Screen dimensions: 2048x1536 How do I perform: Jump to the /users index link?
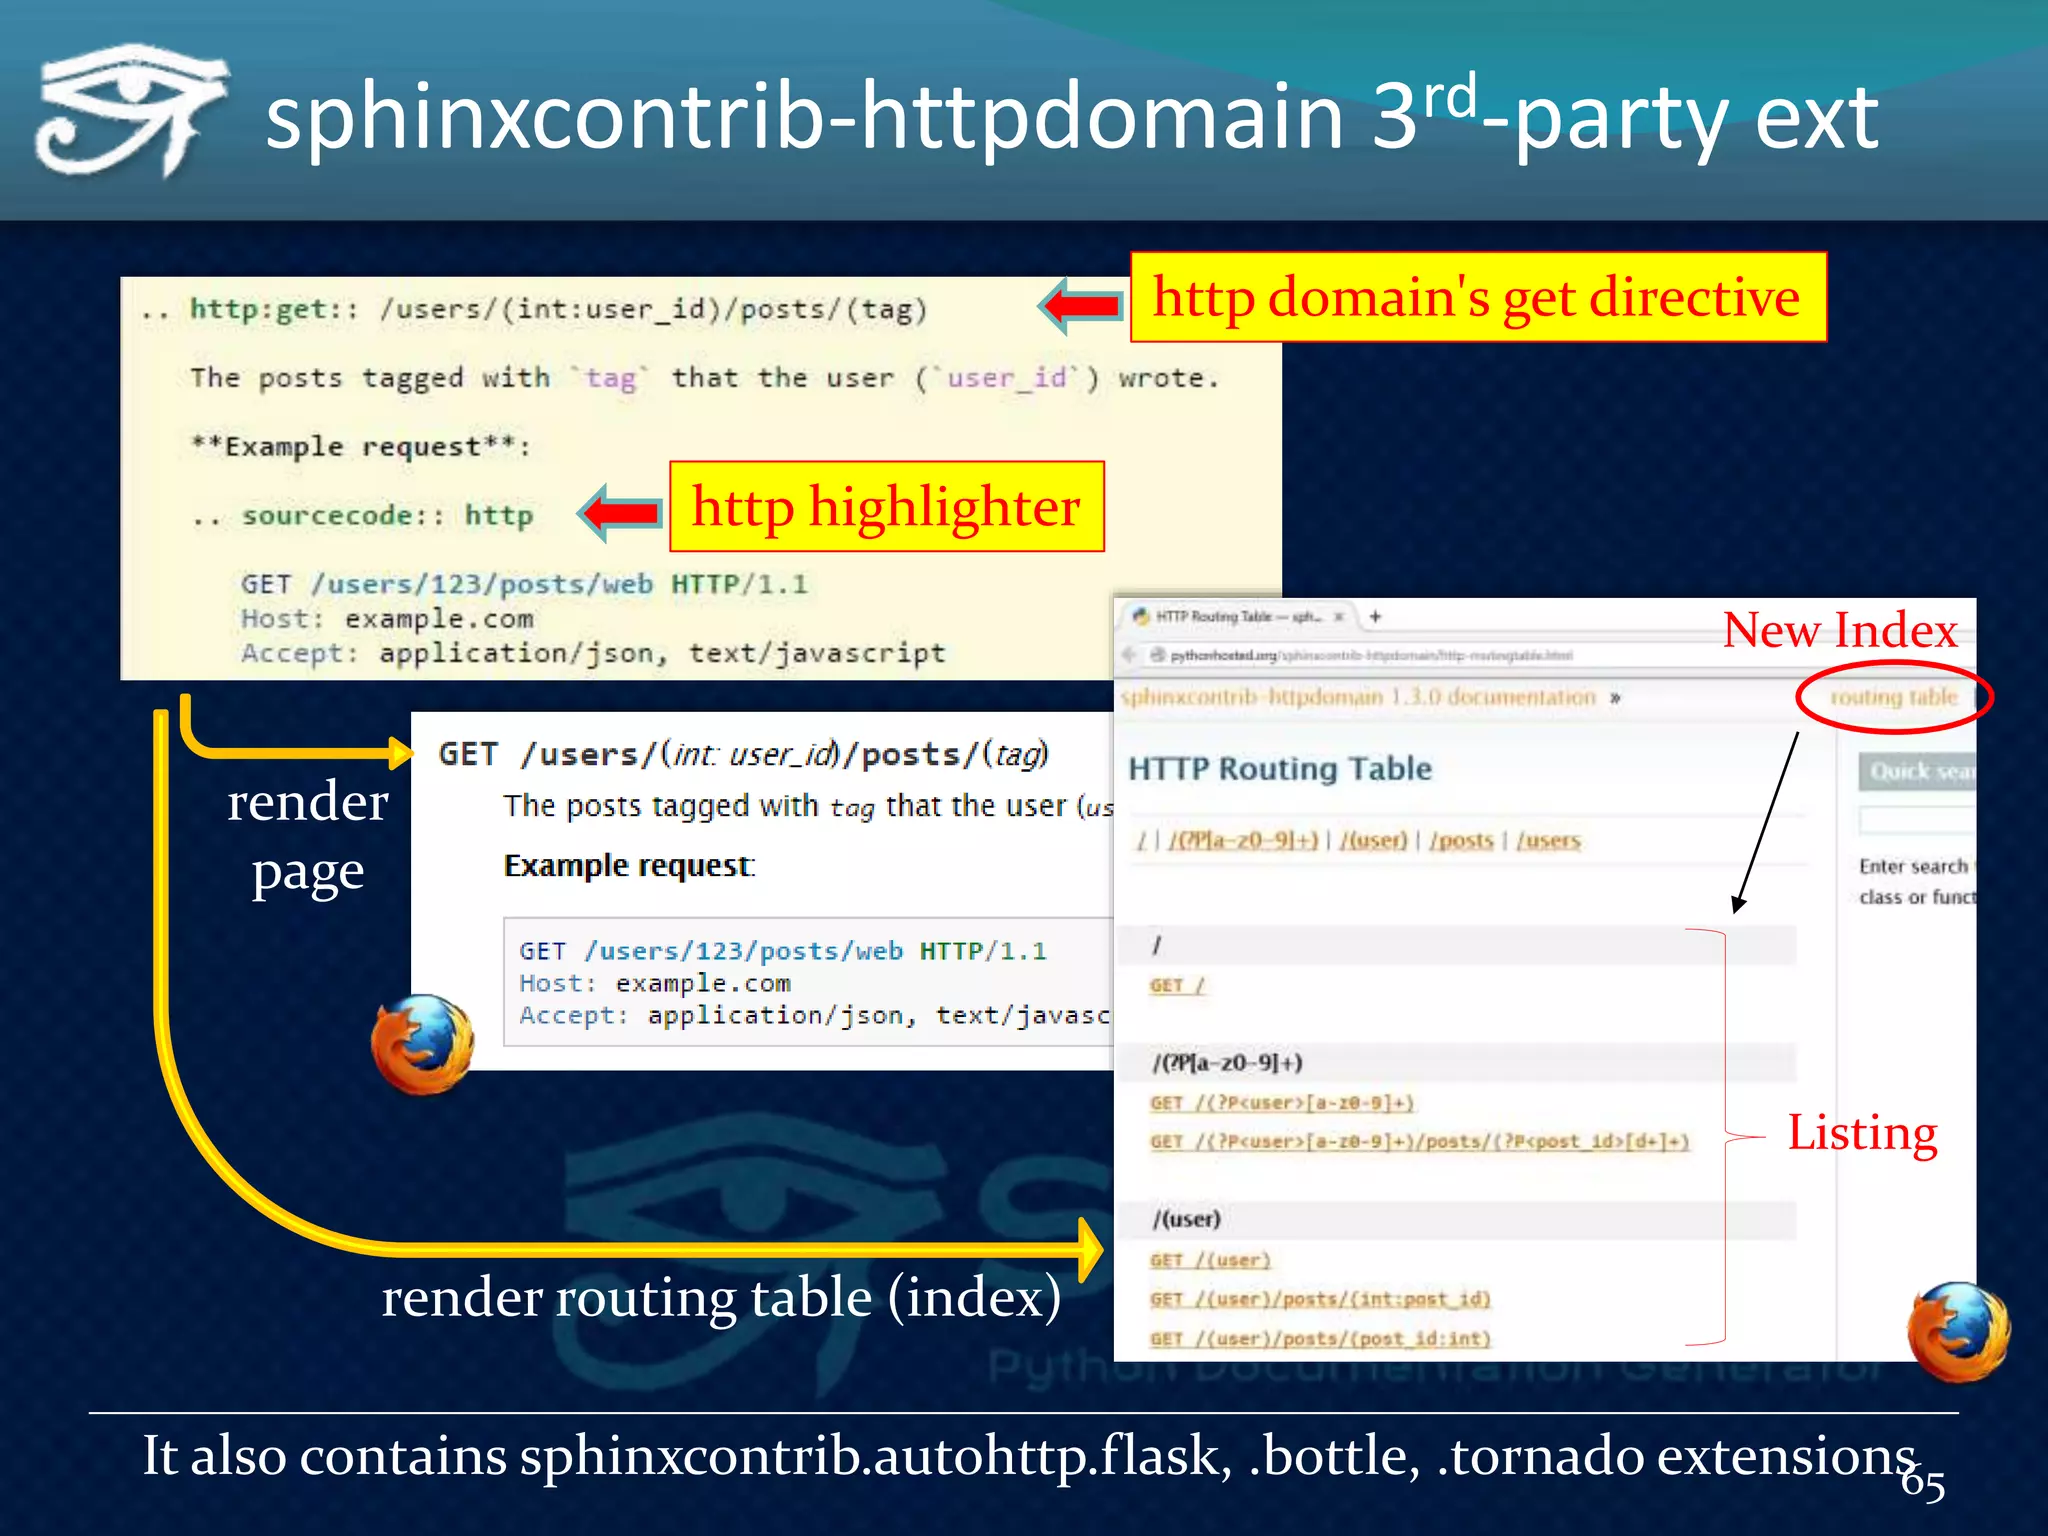[1548, 840]
